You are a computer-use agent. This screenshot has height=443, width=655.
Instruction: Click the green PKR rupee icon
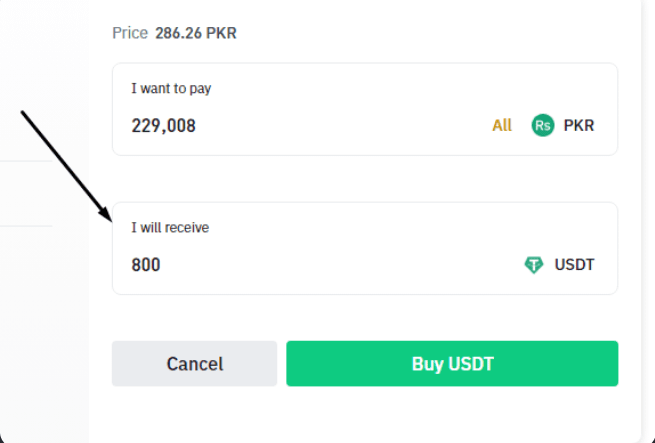543,125
